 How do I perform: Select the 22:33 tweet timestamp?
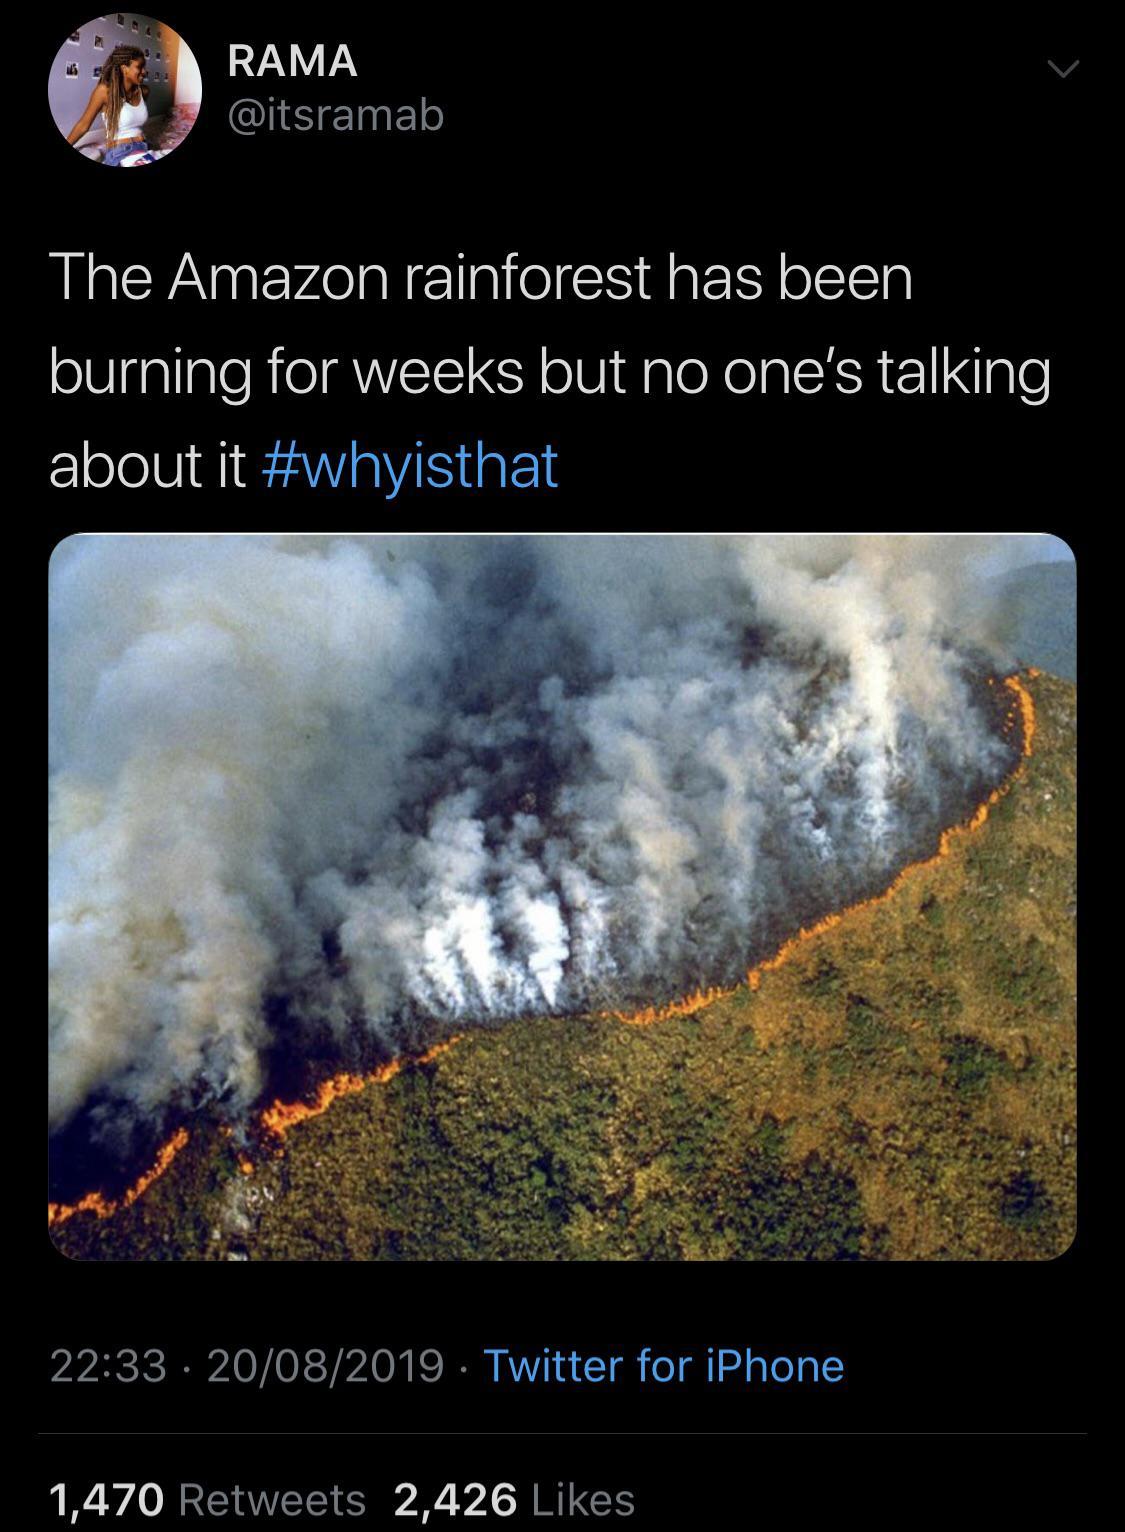point(109,1366)
